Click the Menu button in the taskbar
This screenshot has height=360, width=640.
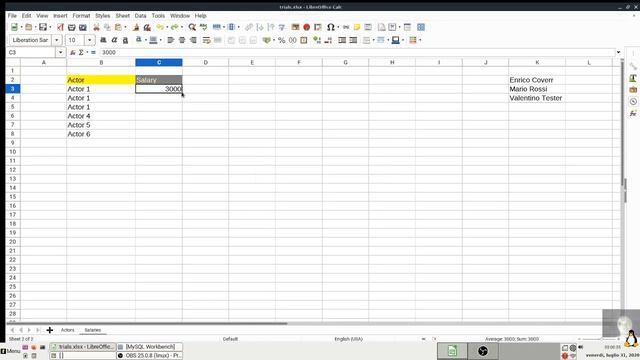pyautogui.click(x=10, y=351)
